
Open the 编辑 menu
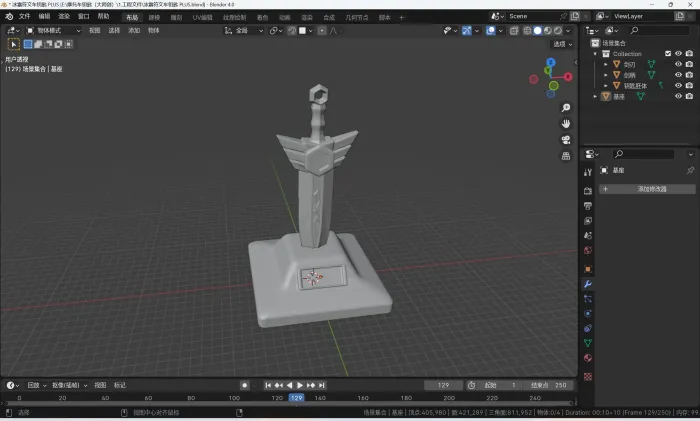[x=44, y=17]
